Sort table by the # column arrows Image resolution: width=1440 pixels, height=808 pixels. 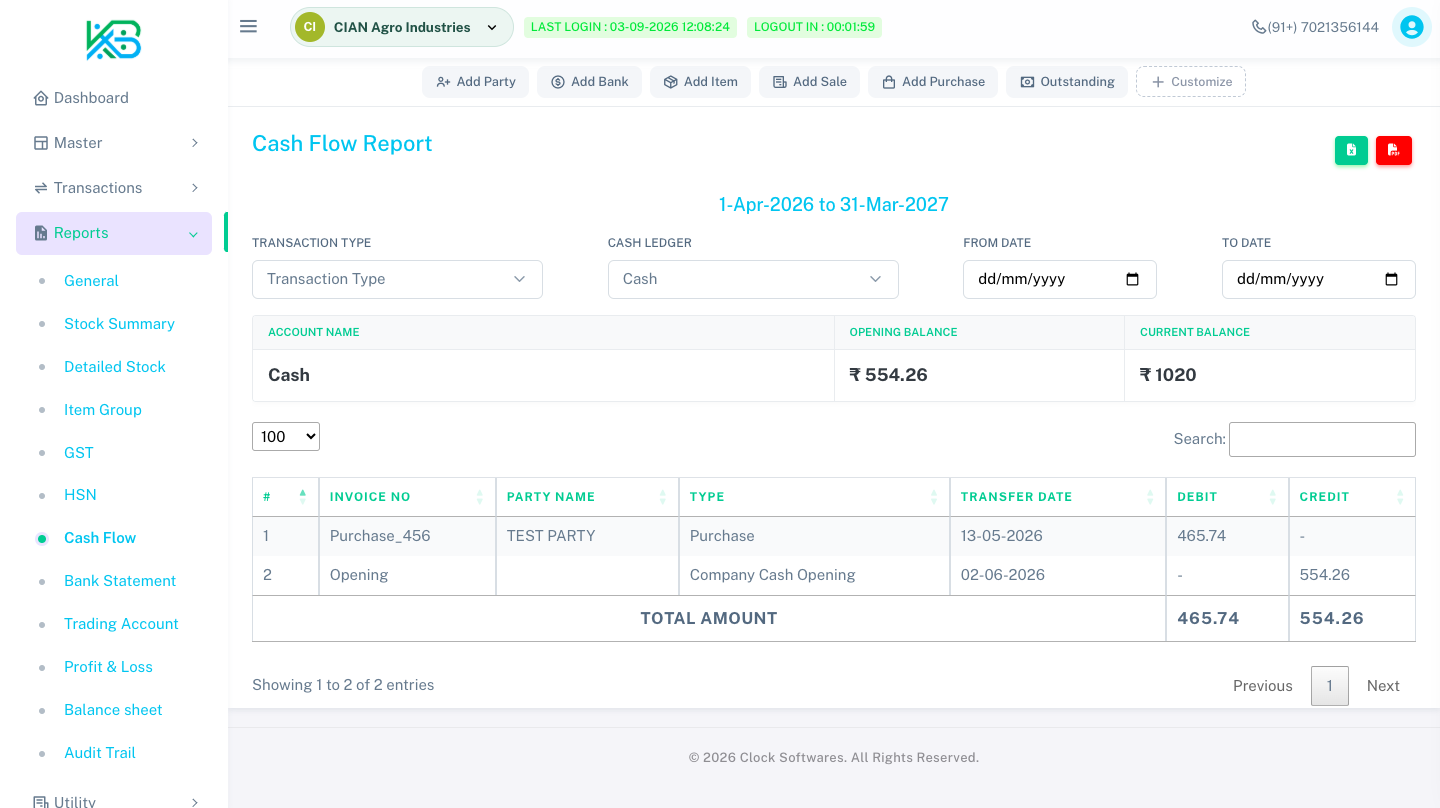(303, 496)
